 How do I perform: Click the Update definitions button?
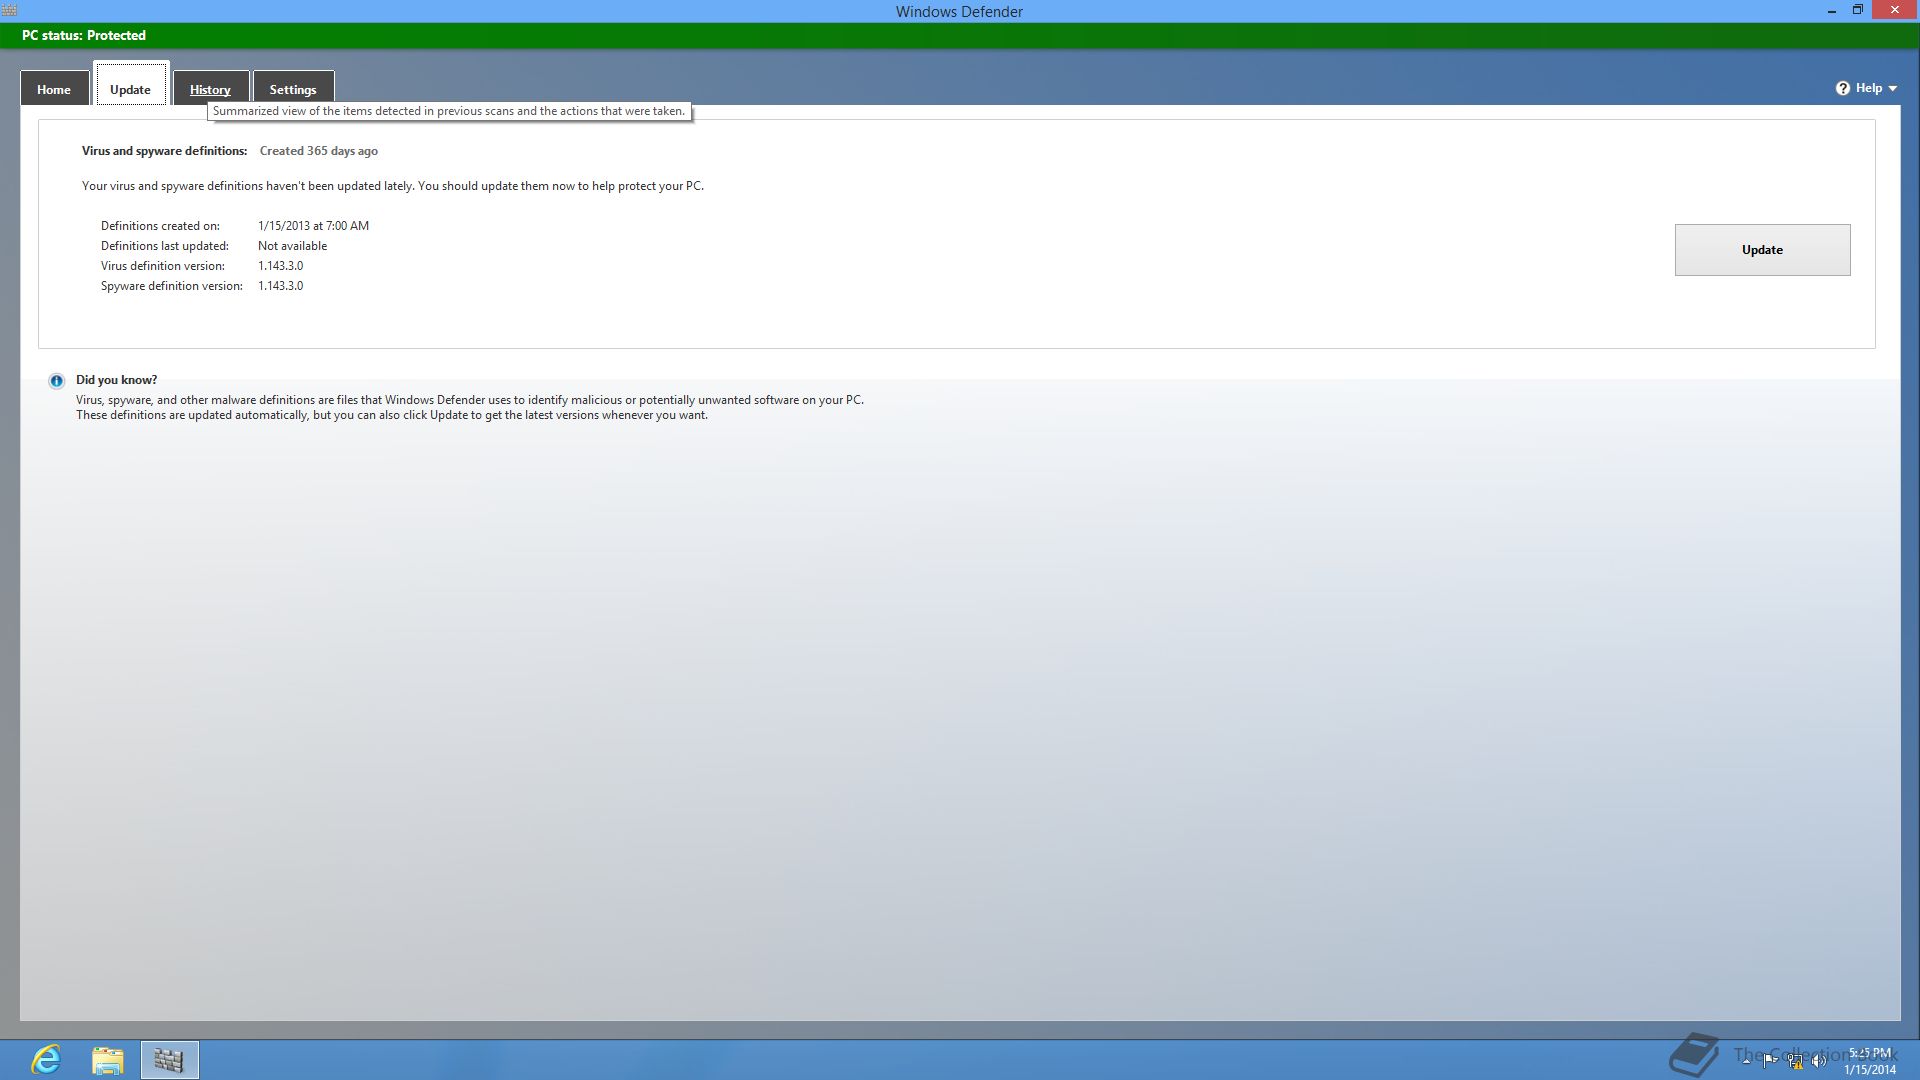pos(1762,250)
